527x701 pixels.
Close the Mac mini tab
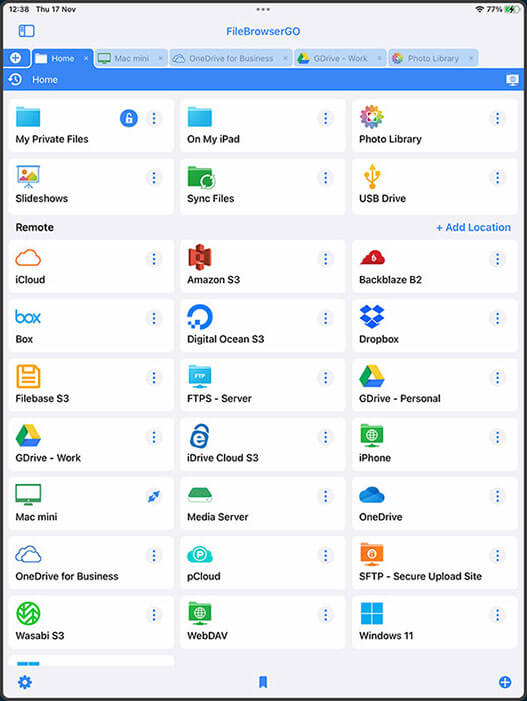pyautogui.click(x=160, y=59)
